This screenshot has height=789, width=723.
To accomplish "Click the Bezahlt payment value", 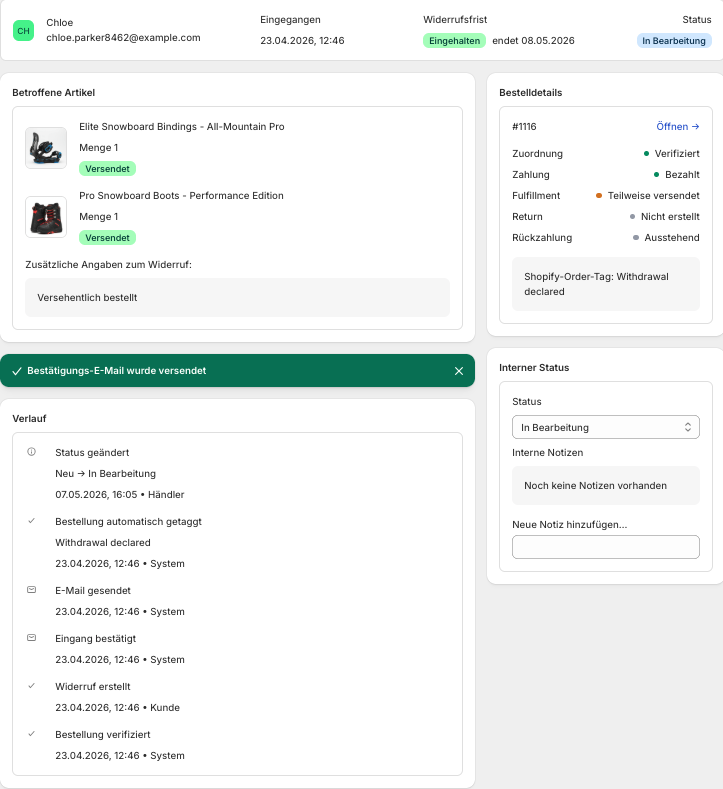I will coord(682,175).
